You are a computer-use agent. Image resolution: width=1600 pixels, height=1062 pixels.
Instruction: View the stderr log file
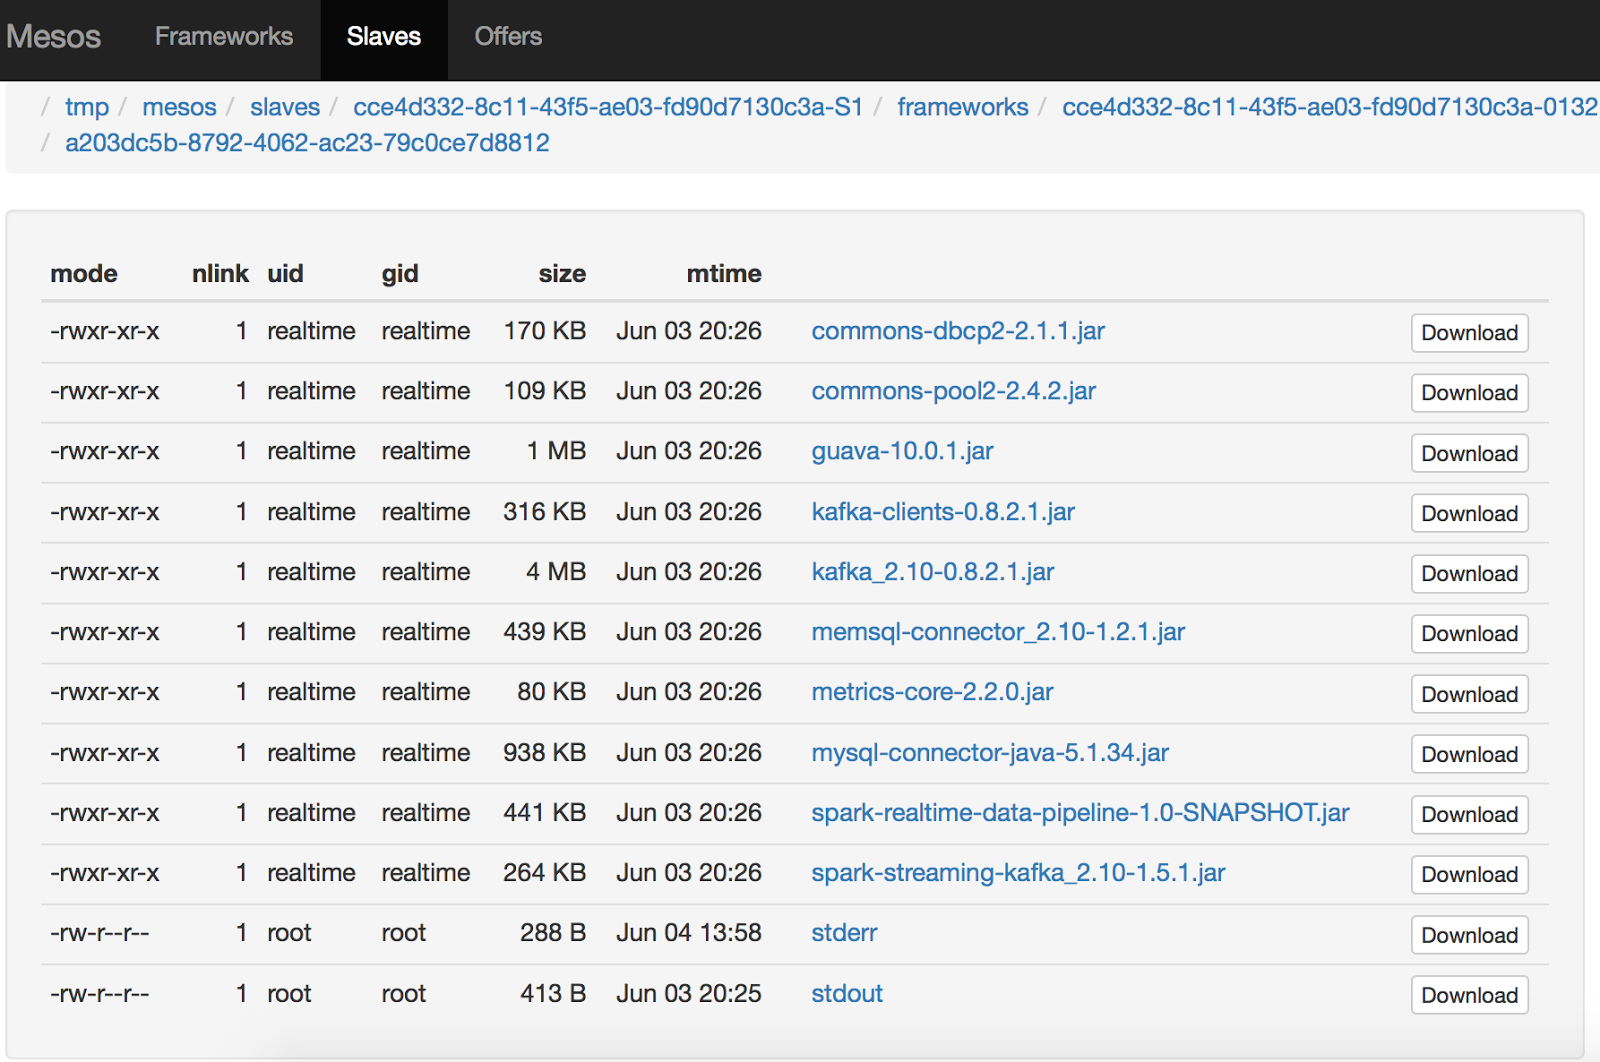pyautogui.click(x=843, y=933)
